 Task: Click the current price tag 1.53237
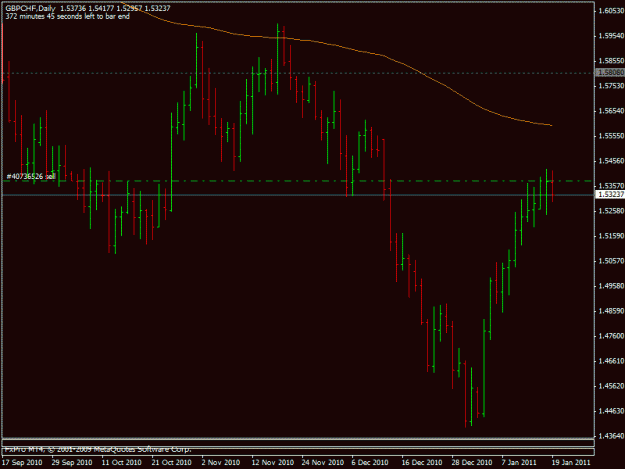[x=610, y=194]
